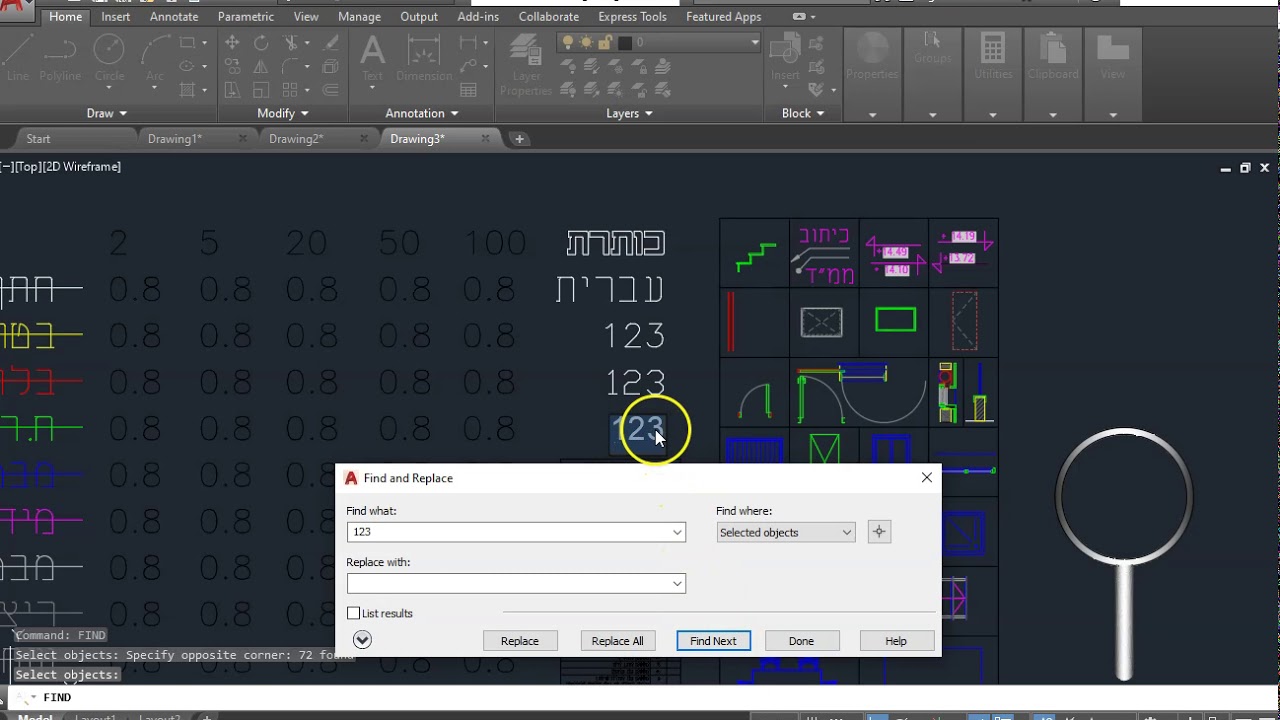
Task: Expand Find and Replace search options
Action: [x=362, y=640]
